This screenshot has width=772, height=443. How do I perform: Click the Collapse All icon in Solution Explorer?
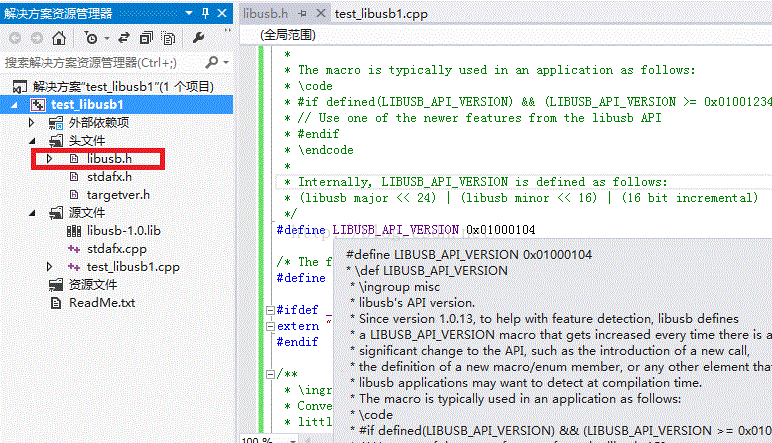[x=146, y=38]
